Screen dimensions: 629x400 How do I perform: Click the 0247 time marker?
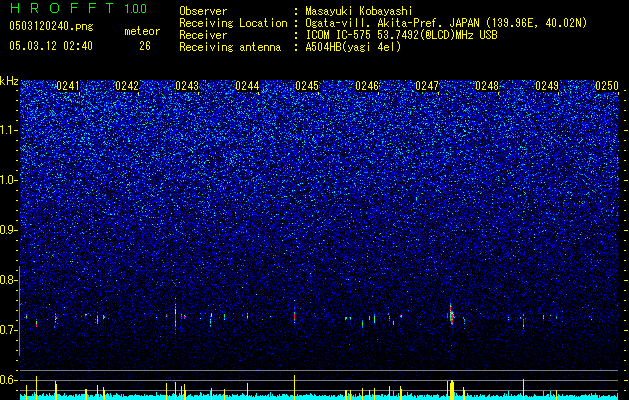click(427, 86)
